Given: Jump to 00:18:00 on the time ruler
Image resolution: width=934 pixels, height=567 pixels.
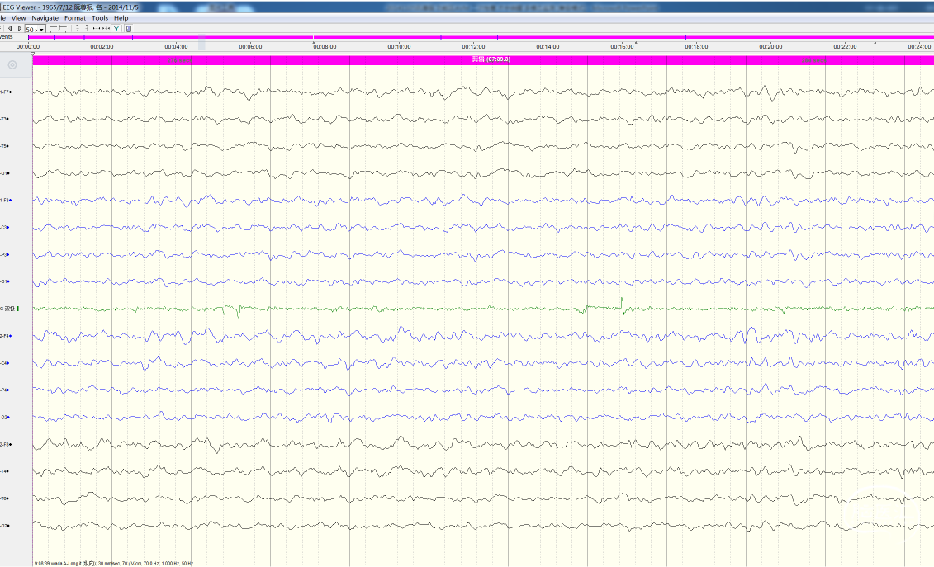Looking at the screenshot, I should coord(696,46).
